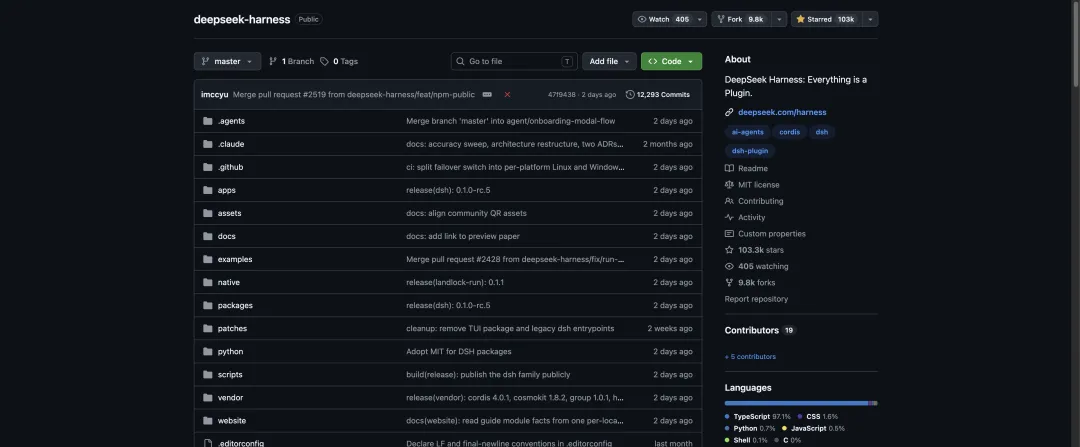This screenshot has height=447, width=1080.
Task: Click the TypeScript 97.1% language entry
Action: (758, 417)
